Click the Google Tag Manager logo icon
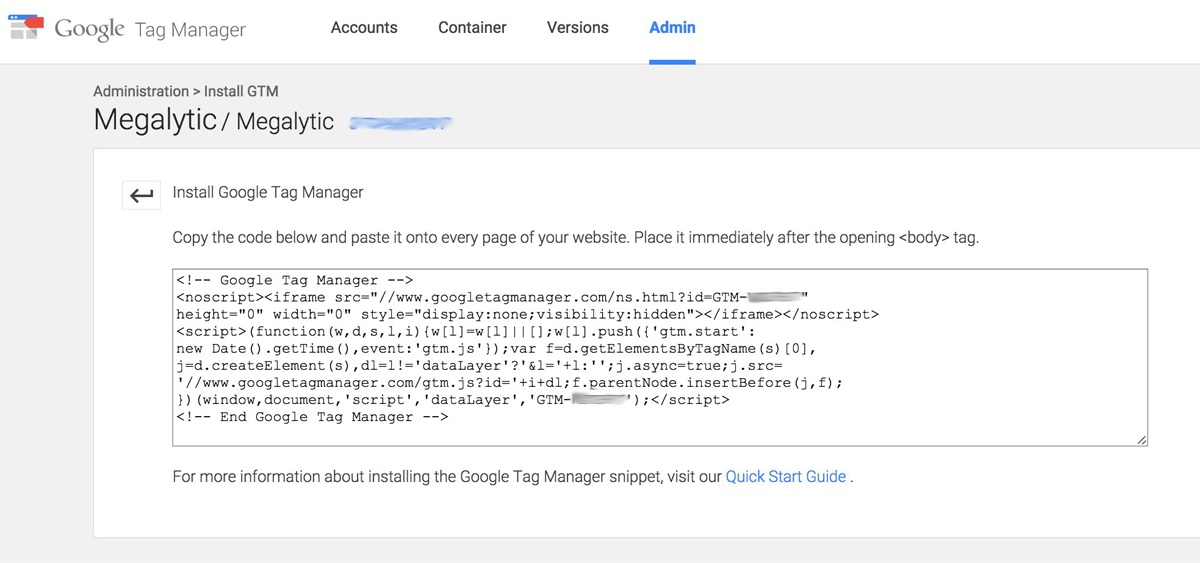 tap(26, 28)
